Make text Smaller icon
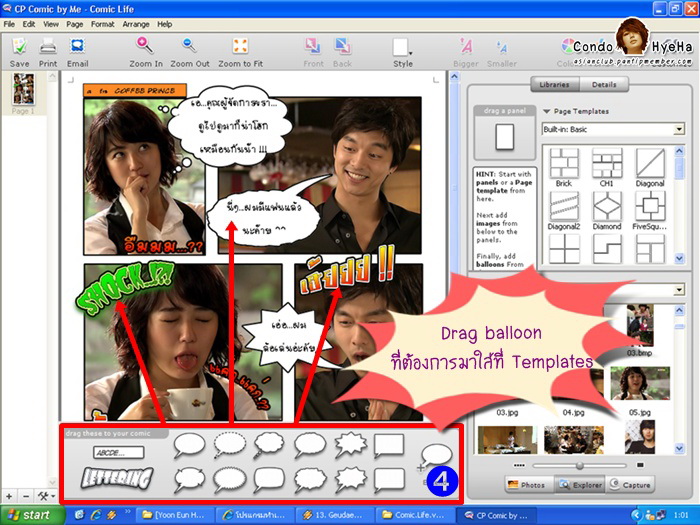The height and width of the screenshot is (525, 700). 501,46
